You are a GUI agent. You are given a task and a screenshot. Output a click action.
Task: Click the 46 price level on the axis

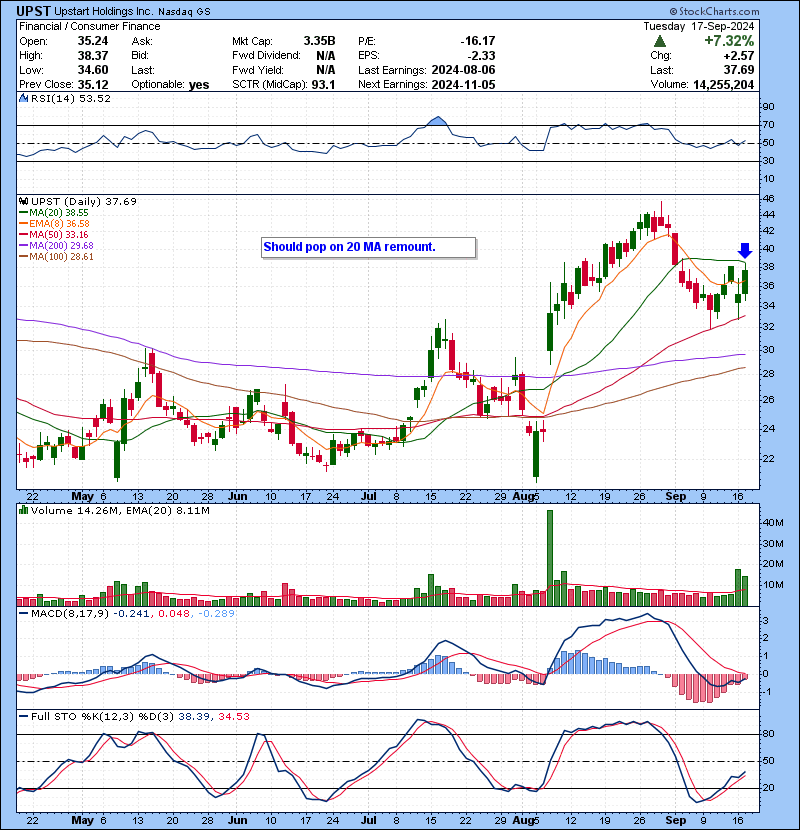(x=768, y=199)
